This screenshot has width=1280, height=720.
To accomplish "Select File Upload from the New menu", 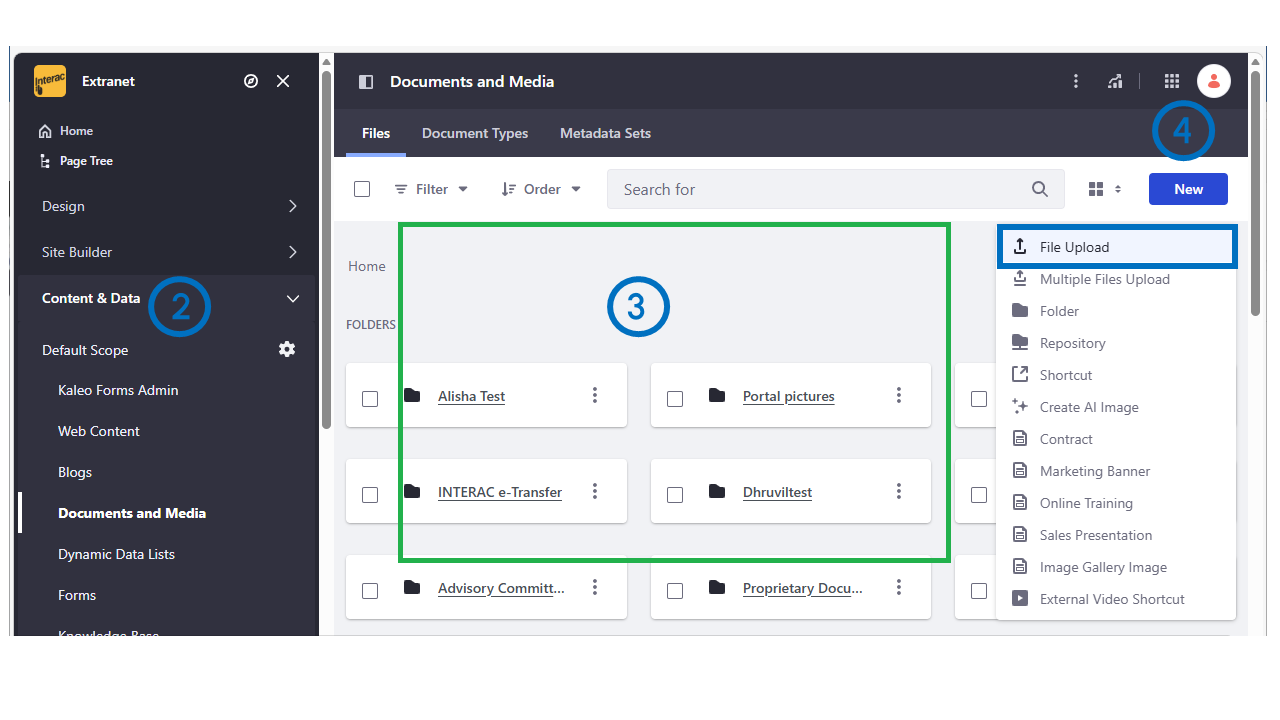I will [x=1117, y=247].
